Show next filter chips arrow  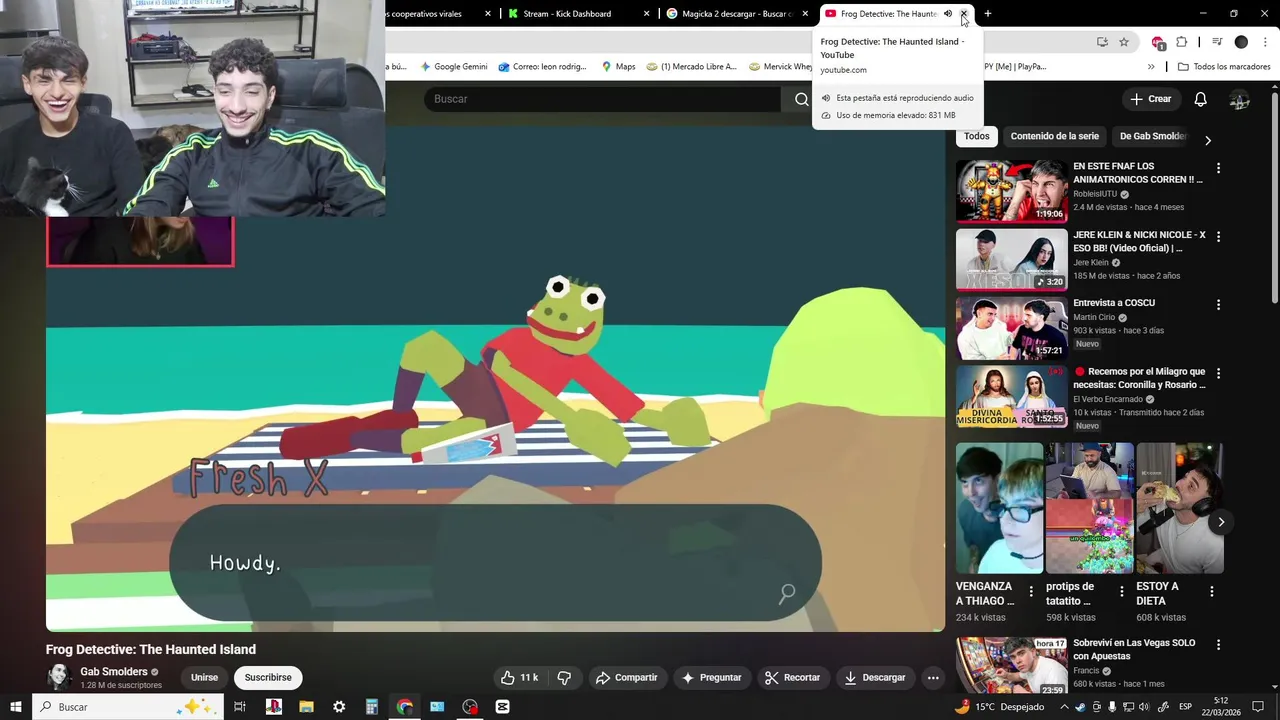[1207, 140]
